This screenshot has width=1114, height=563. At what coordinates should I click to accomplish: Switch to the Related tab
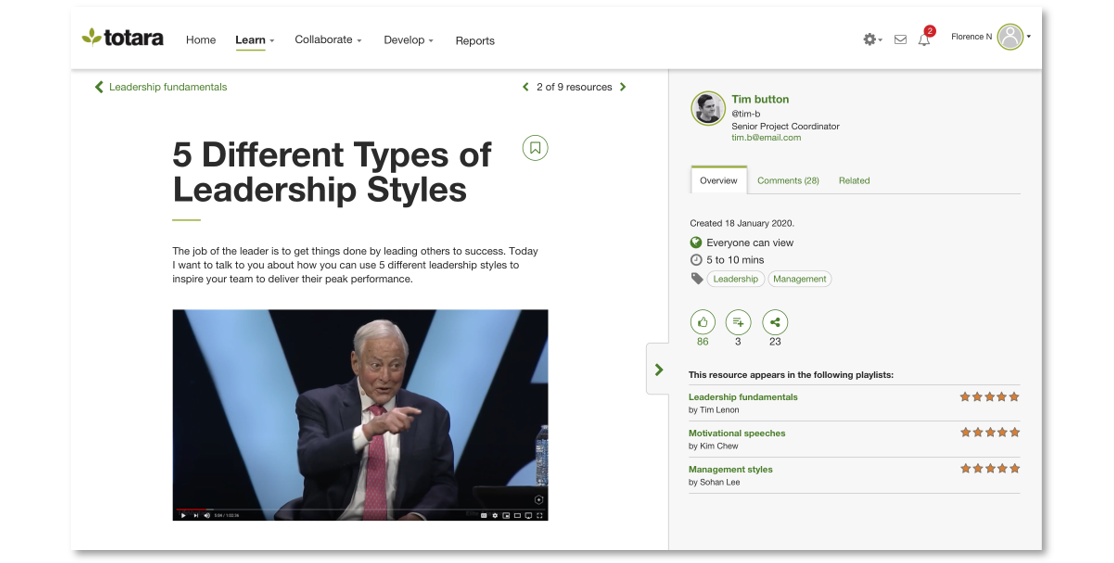tap(854, 181)
